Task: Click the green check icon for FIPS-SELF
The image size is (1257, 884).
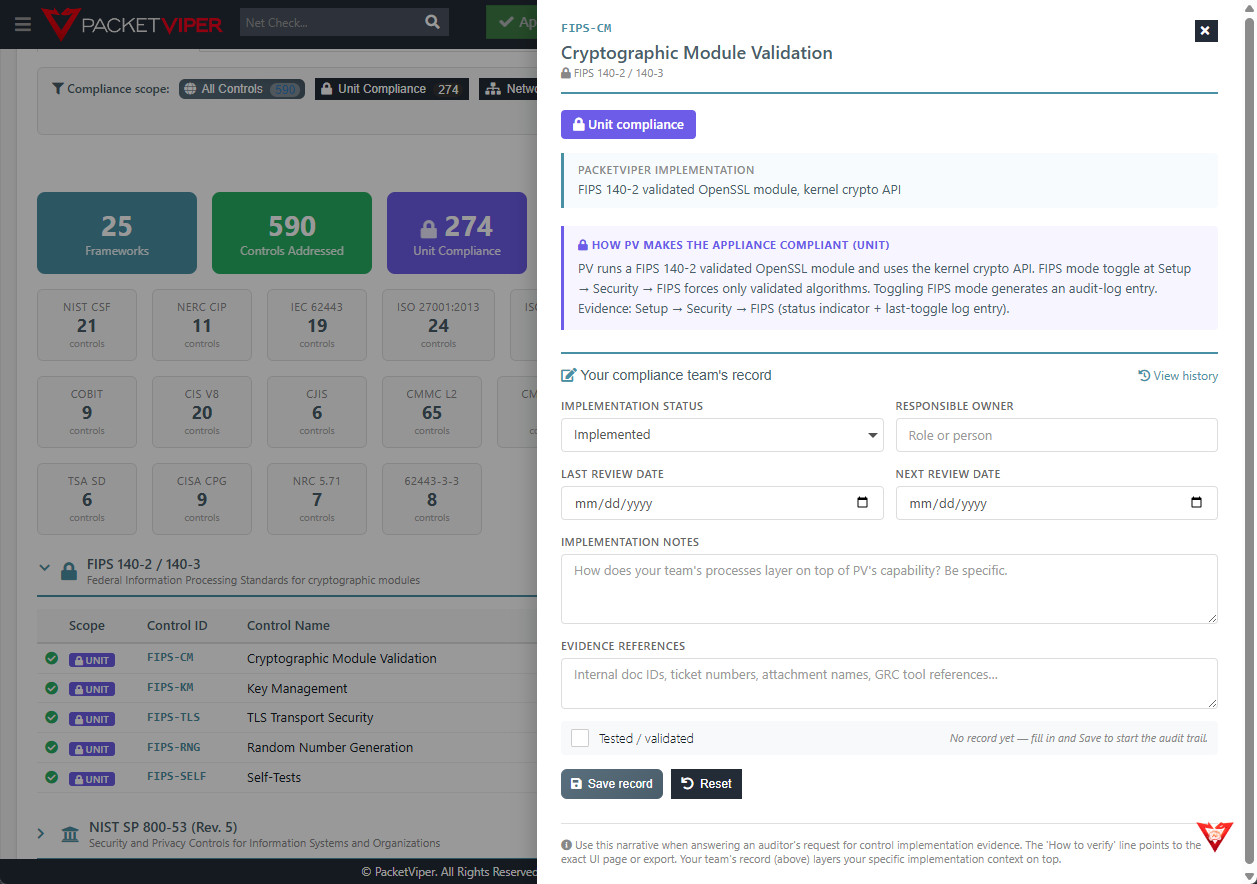Action: coord(51,777)
